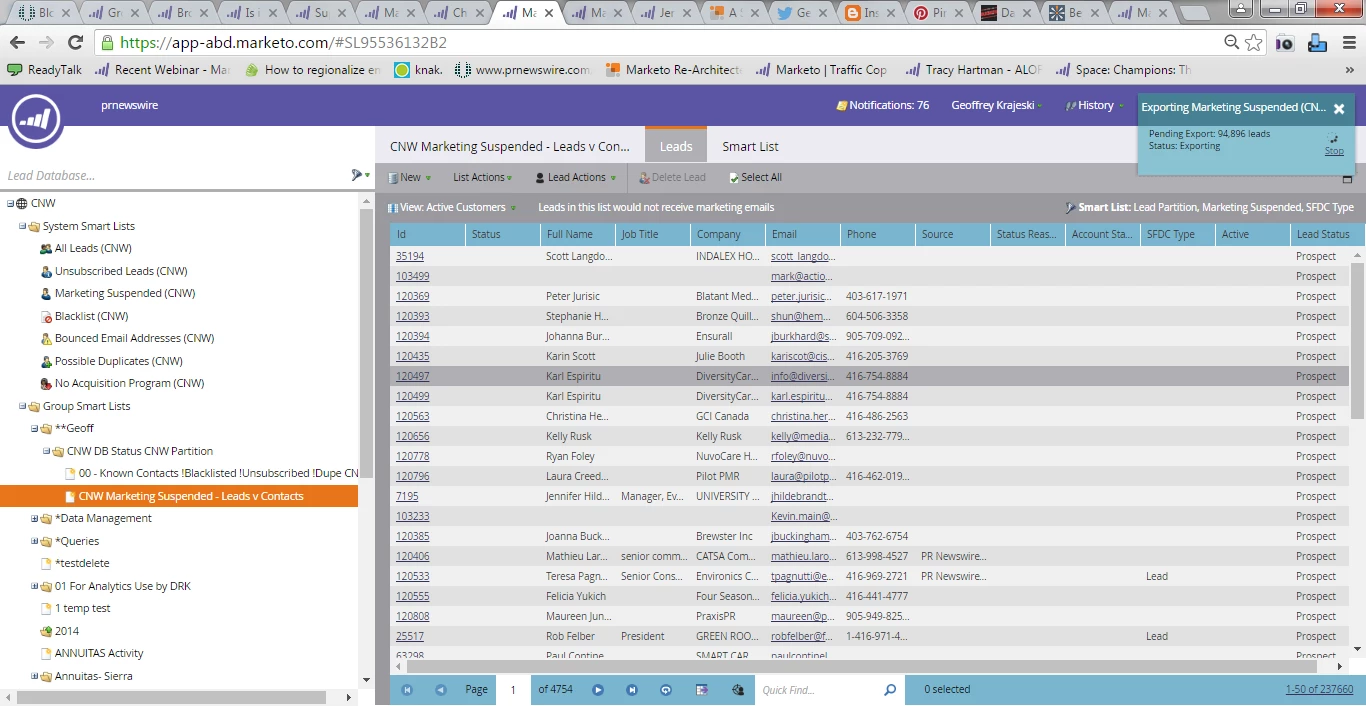
Task: Bookmark this page with the star icon
Action: point(1254,43)
